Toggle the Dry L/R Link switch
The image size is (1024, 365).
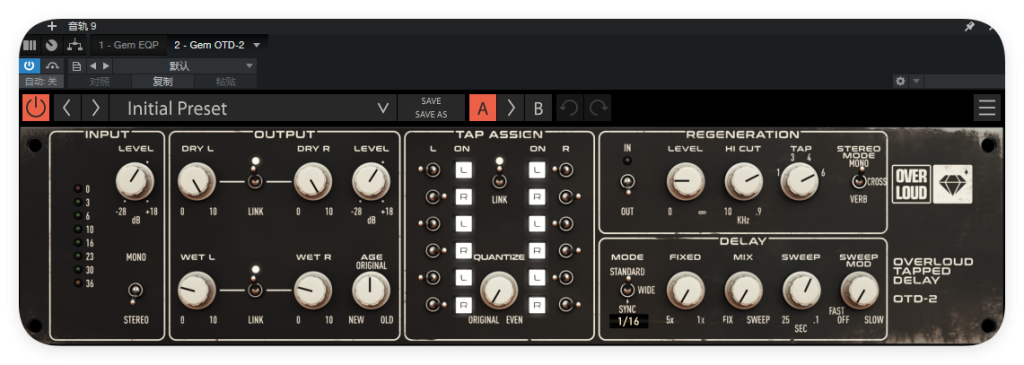(255, 180)
